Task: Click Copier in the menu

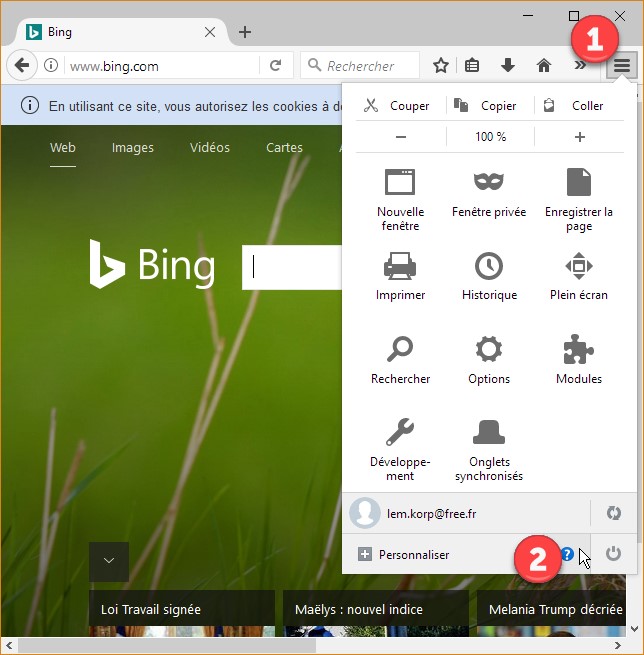Action: [x=486, y=106]
